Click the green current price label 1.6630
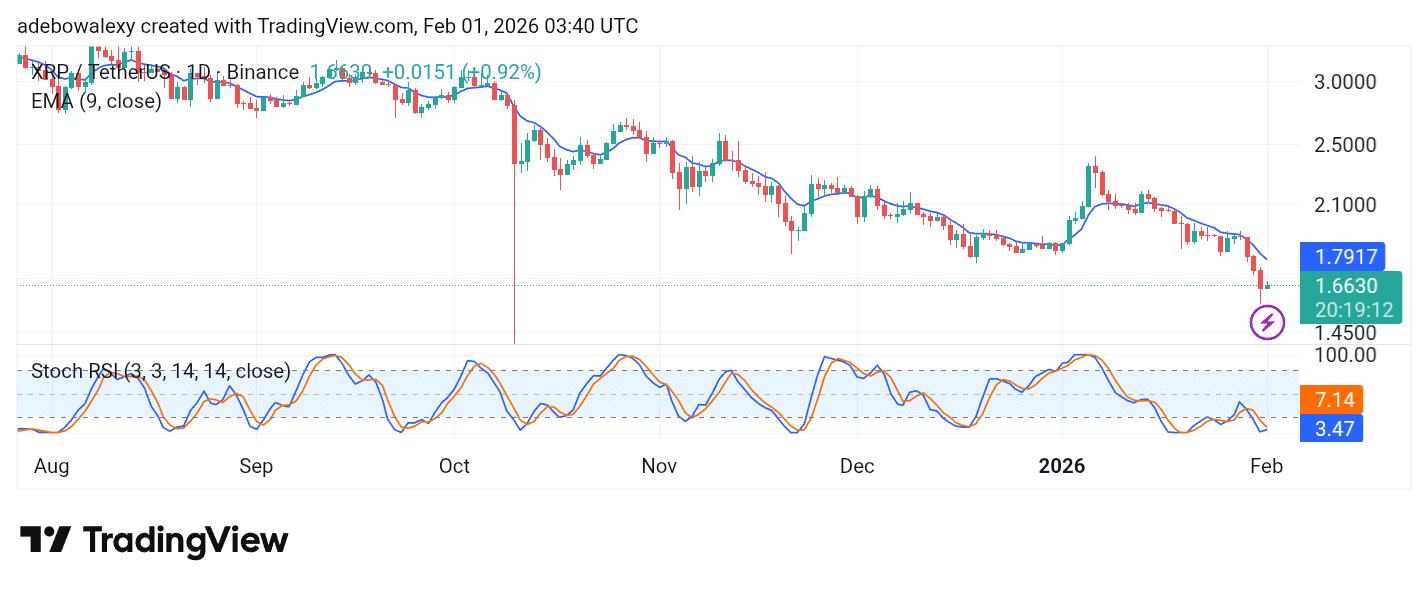The width and height of the screenshot is (1428, 591). (1346, 287)
